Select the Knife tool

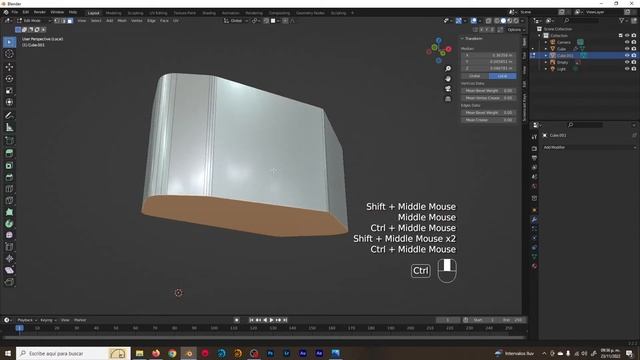(x=9, y=200)
